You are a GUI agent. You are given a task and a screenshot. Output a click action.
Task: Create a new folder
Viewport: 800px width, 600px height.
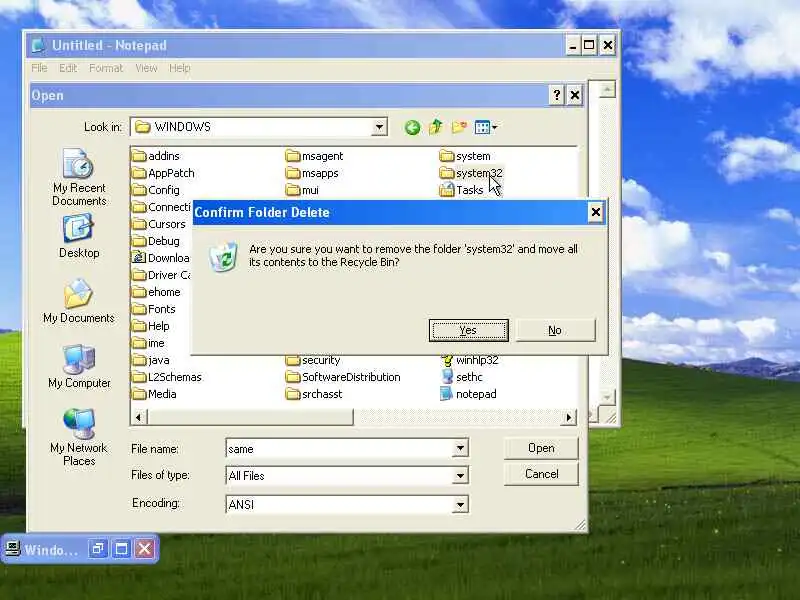tap(459, 127)
